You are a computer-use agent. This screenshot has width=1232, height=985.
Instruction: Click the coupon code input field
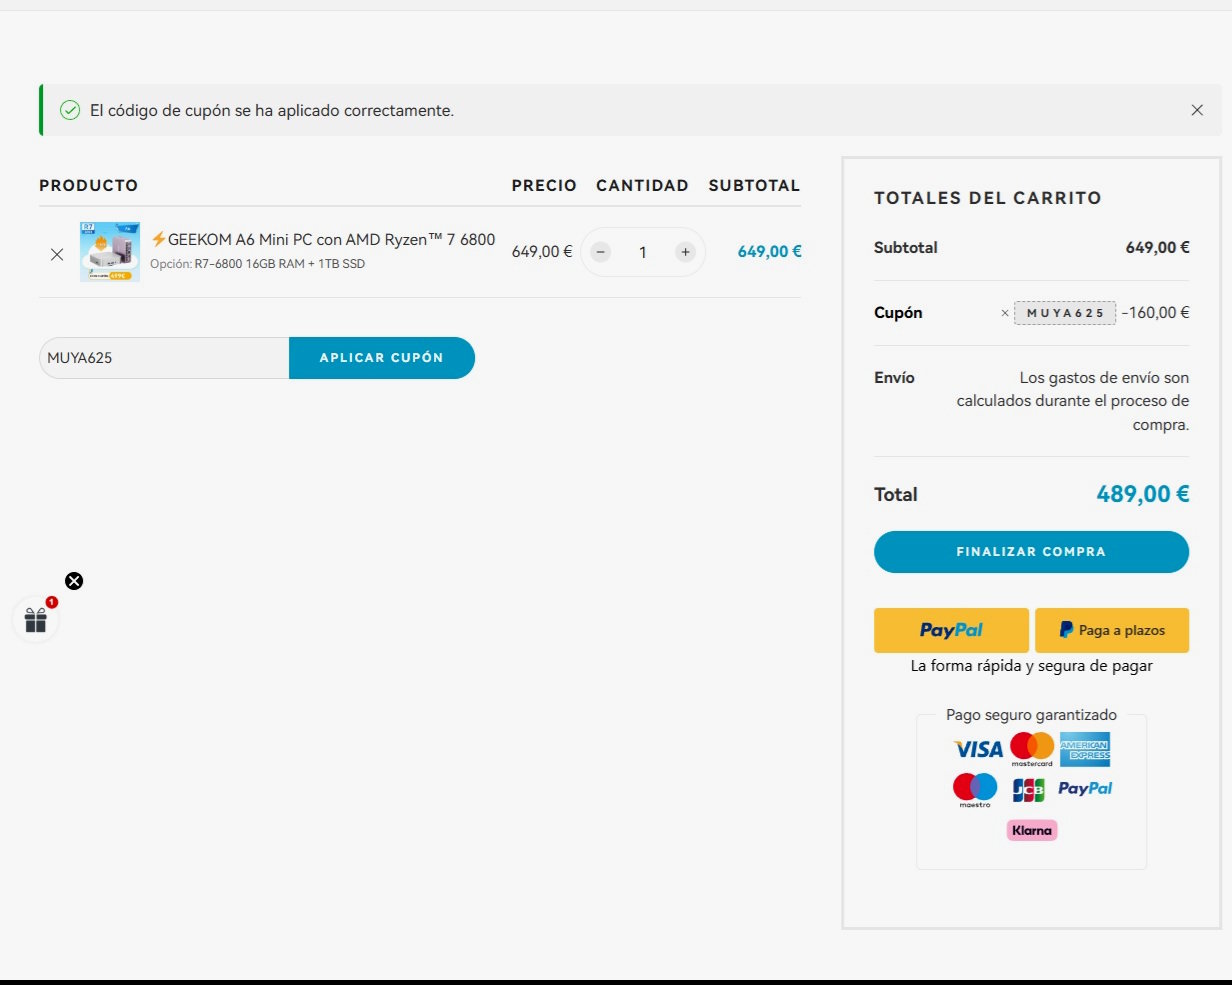tap(164, 358)
